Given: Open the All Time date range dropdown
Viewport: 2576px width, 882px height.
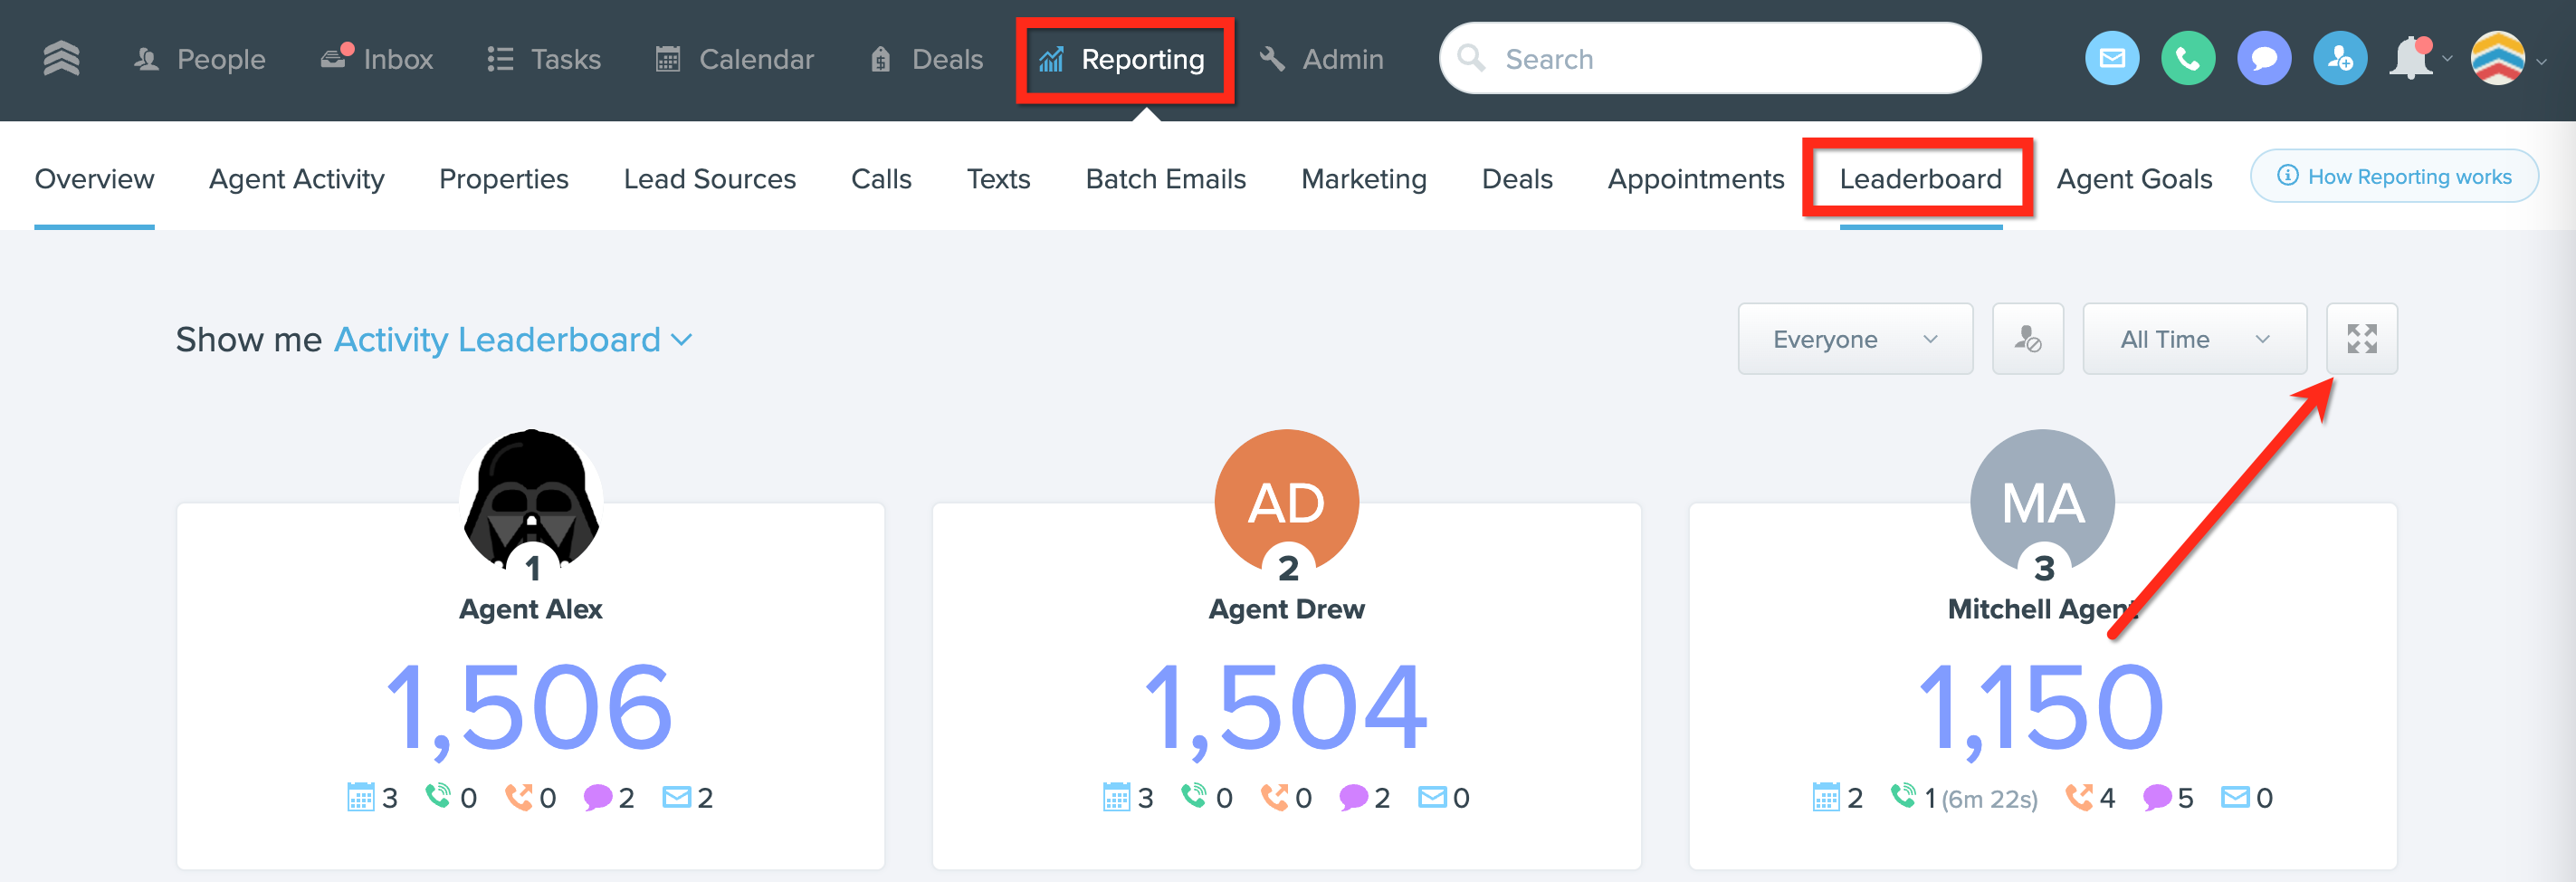Looking at the screenshot, I should 2193,339.
